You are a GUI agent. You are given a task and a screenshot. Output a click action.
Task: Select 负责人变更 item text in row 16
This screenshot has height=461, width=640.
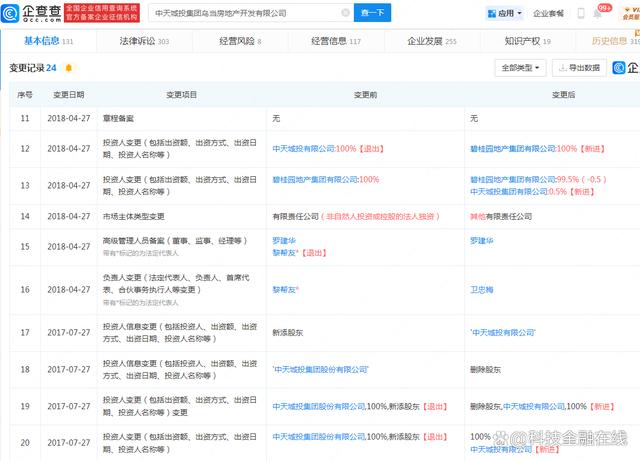[176, 283]
